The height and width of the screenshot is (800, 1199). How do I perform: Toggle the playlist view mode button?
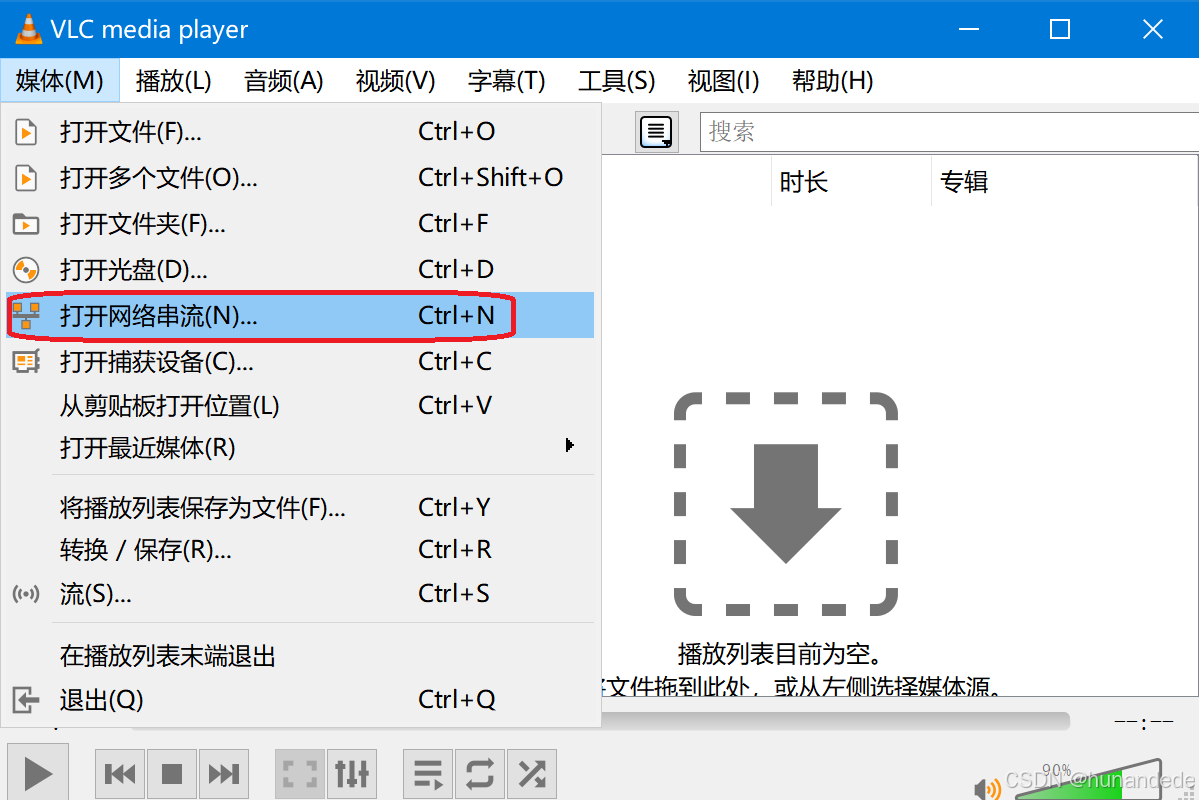click(x=656, y=132)
